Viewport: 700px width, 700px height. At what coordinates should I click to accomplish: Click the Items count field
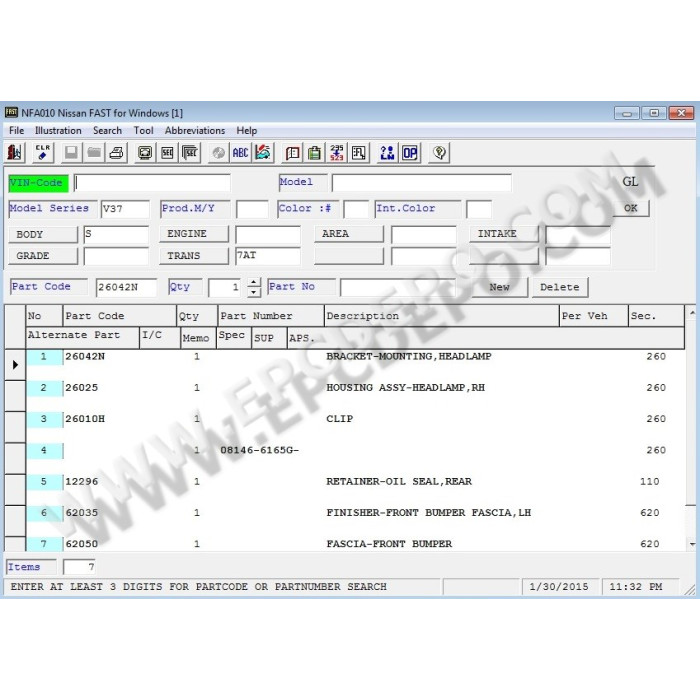pyautogui.click(x=79, y=567)
